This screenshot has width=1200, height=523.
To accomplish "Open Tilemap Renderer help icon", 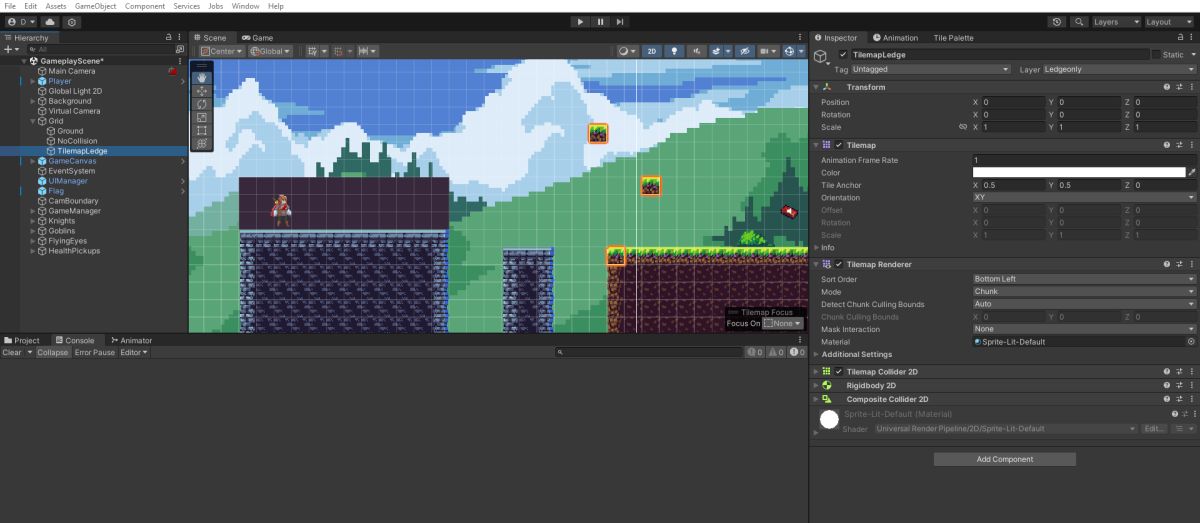I will click(1166, 264).
